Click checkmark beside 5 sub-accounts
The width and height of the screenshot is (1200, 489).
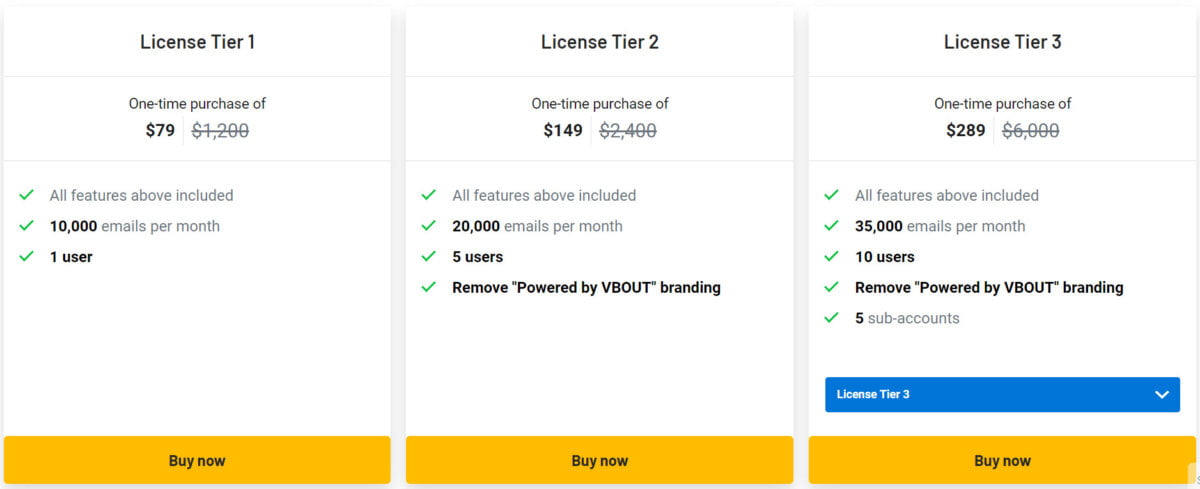[831, 318]
